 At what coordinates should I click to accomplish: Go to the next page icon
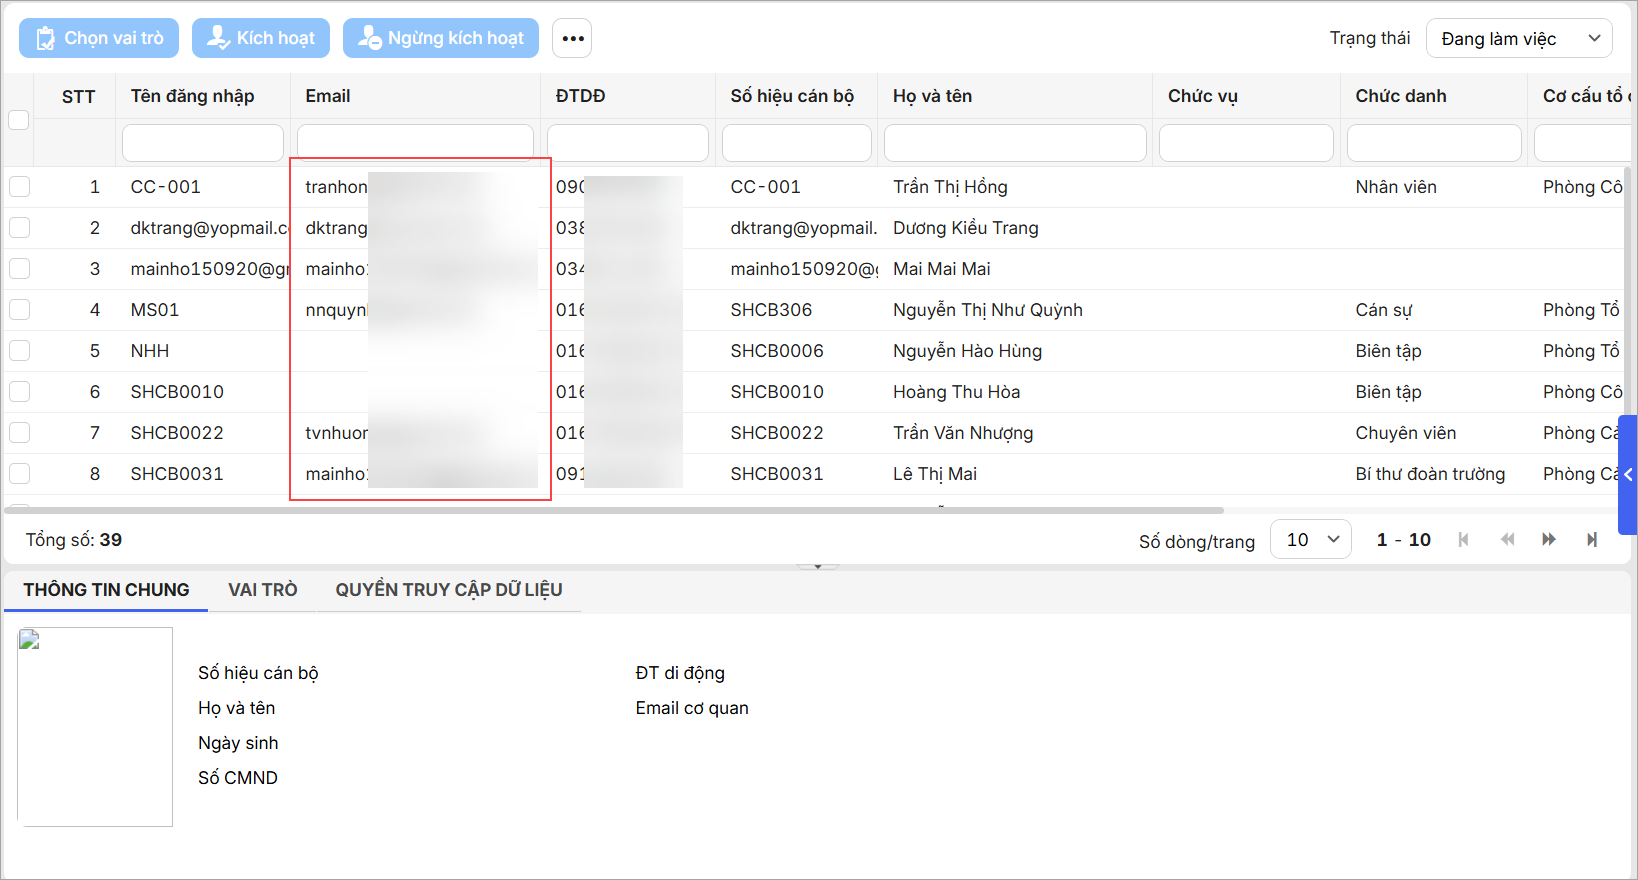coord(1549,540)
